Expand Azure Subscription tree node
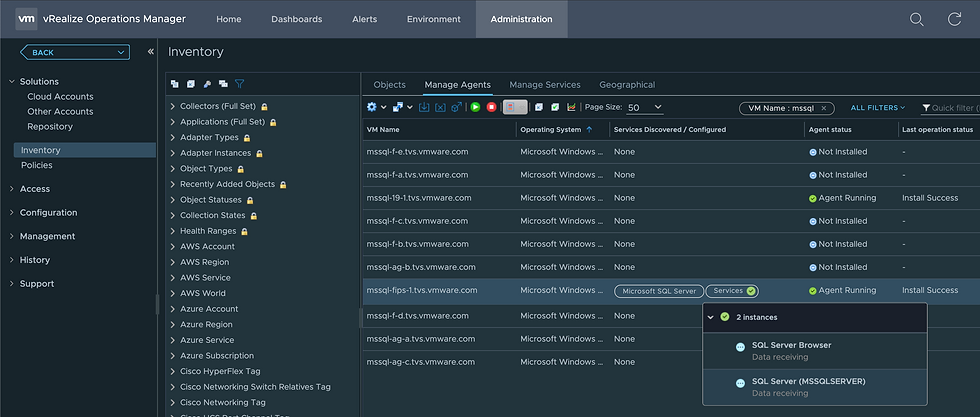The width and height of the screenshot is (980, 417). [173, 356]
